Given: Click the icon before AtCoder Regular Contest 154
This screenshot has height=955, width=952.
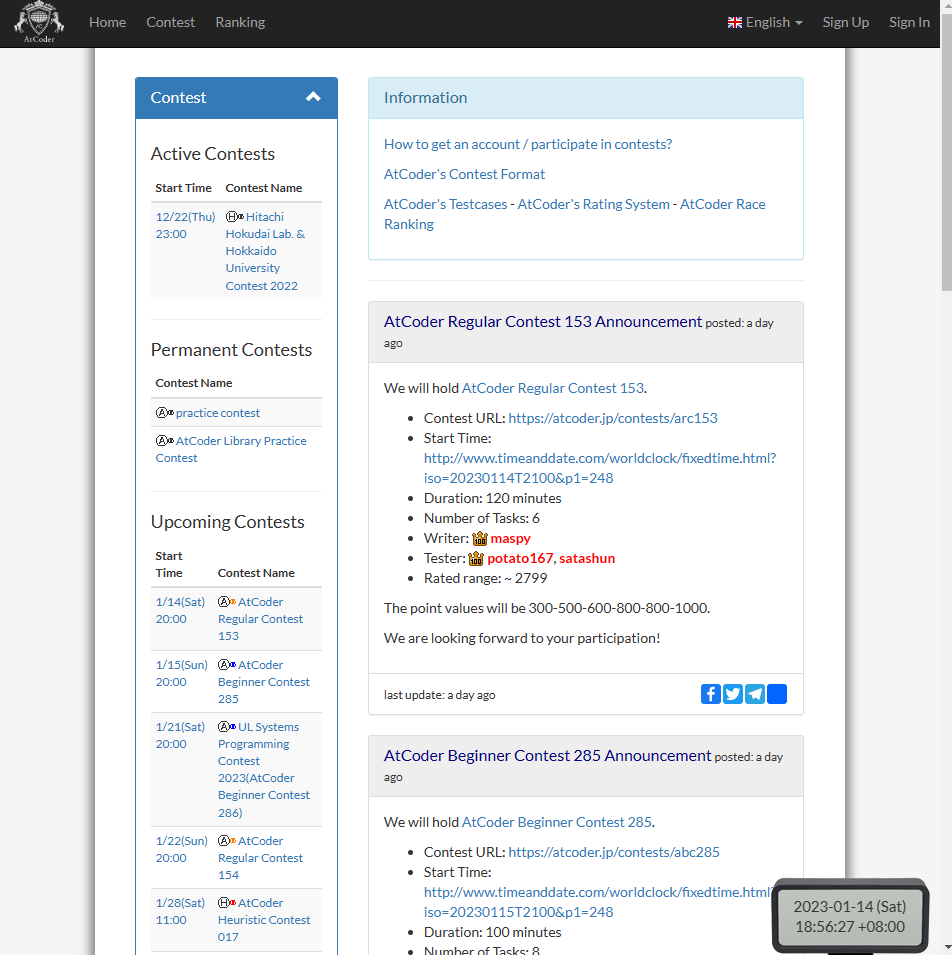Looking at the screenshot, I should (227, 841).
